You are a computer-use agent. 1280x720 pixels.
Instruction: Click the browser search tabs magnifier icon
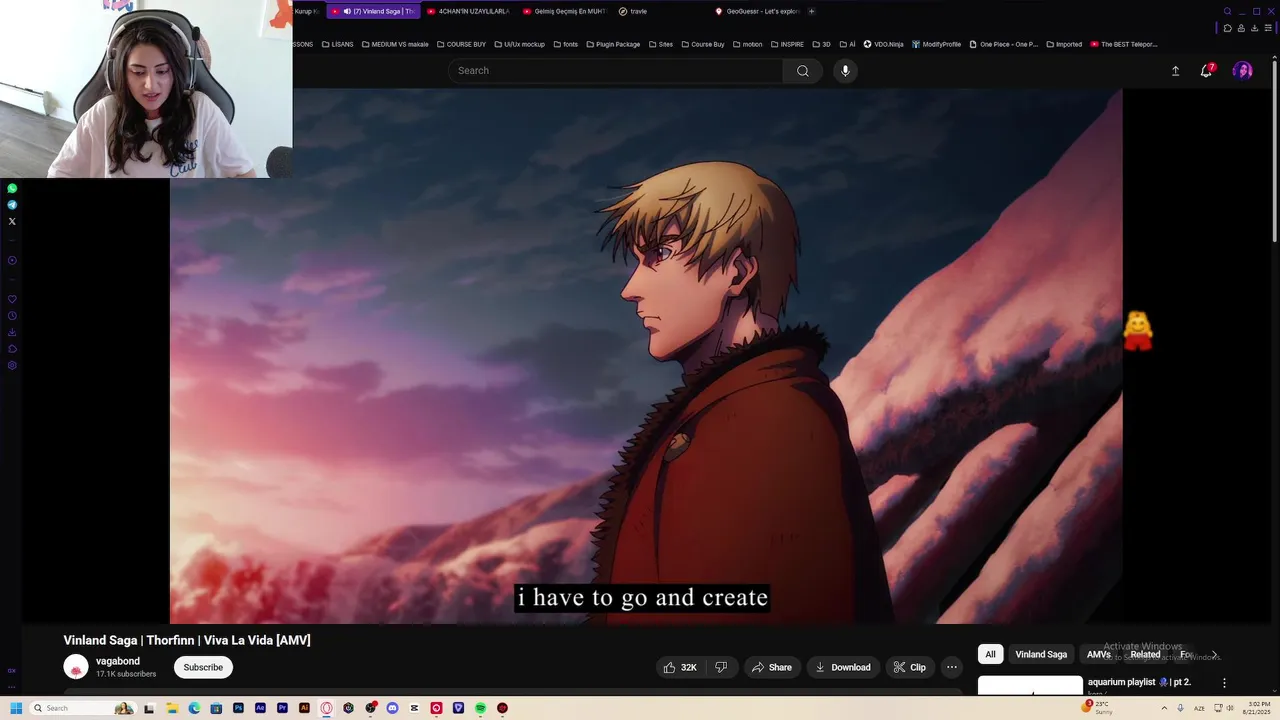(x=1227, y=12)
